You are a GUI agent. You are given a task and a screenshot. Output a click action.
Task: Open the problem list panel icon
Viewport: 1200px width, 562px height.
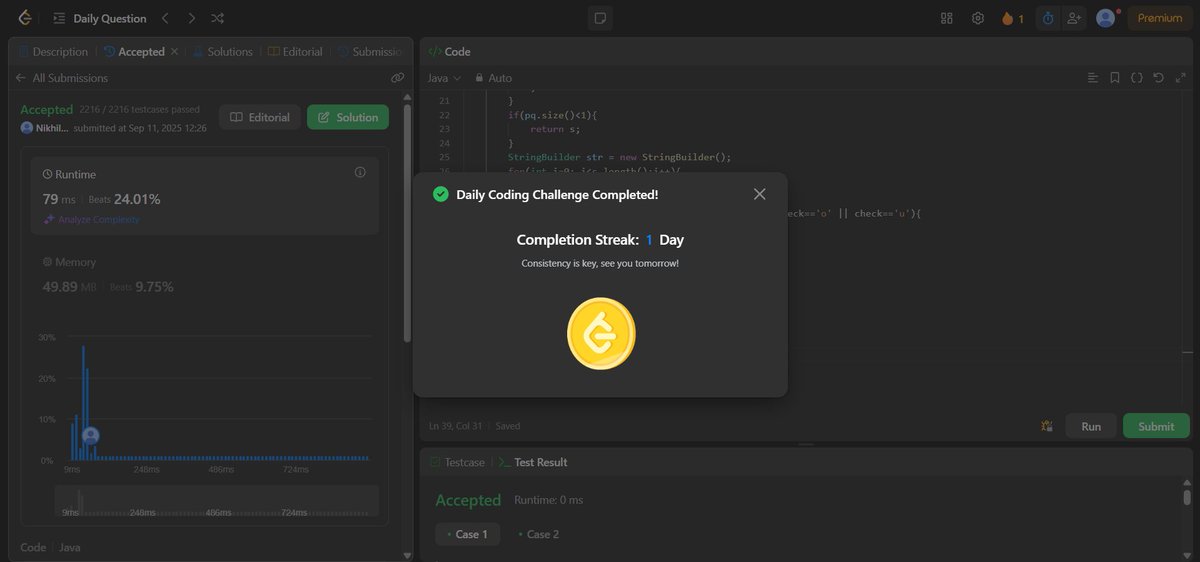(x=60, y=18)
